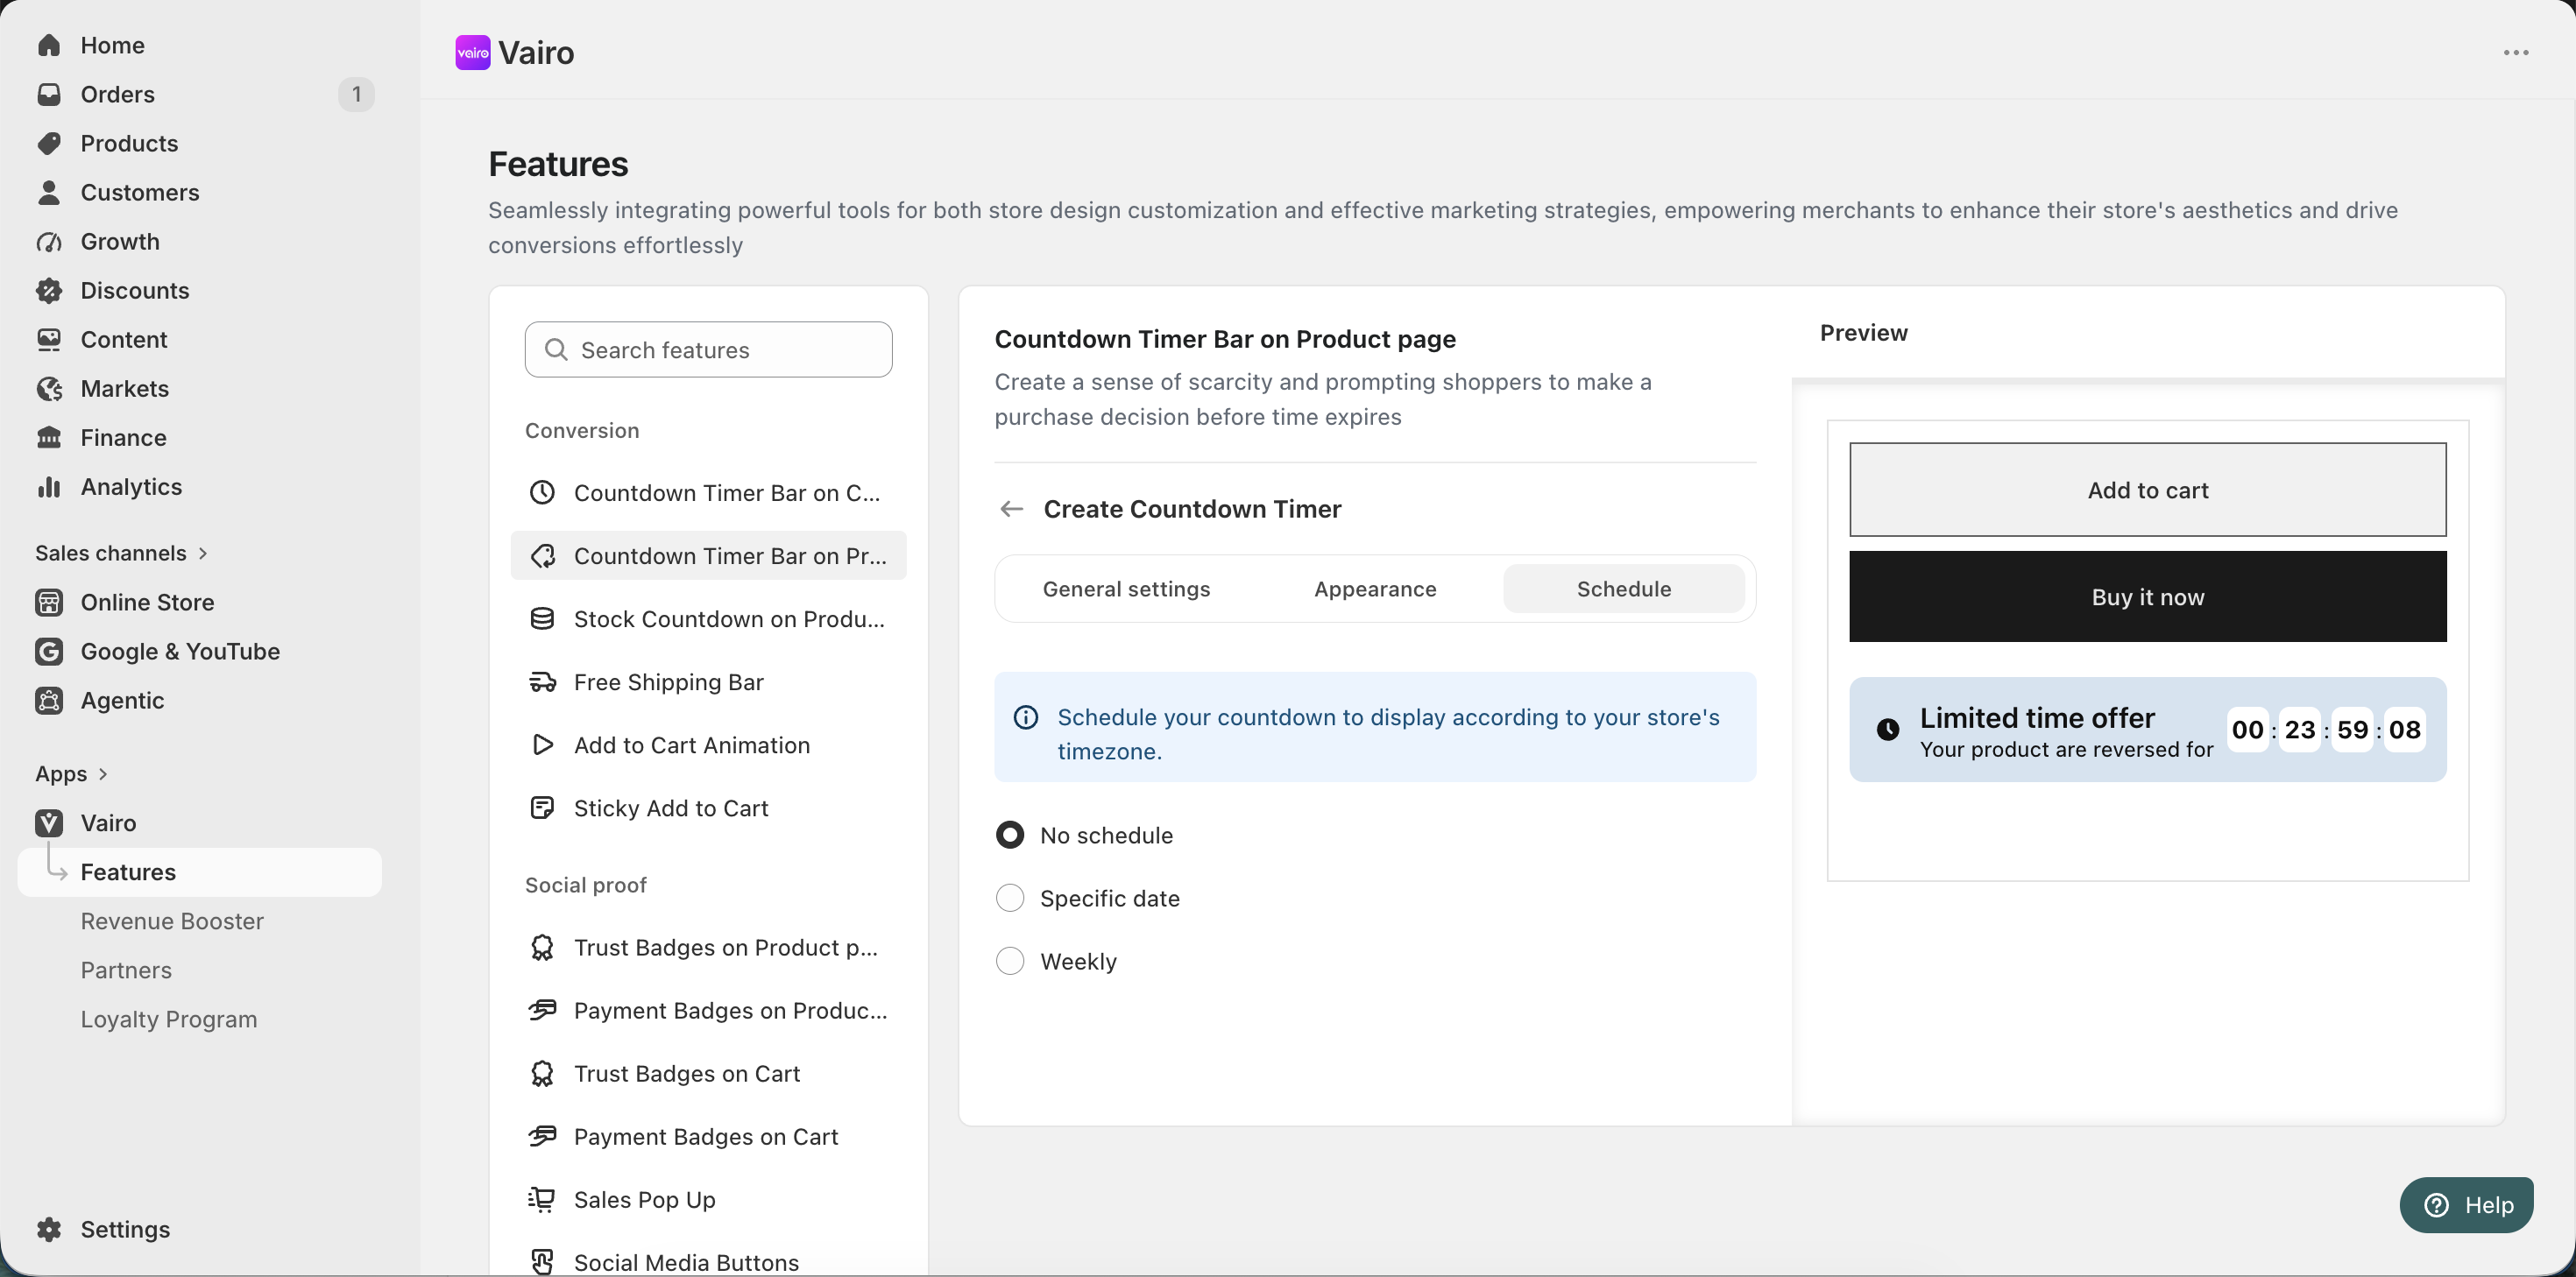This screenshot has height=1277, width=2576.
Task: Open the three-dot menu in Vairo header
Action: coord(2516,53)
